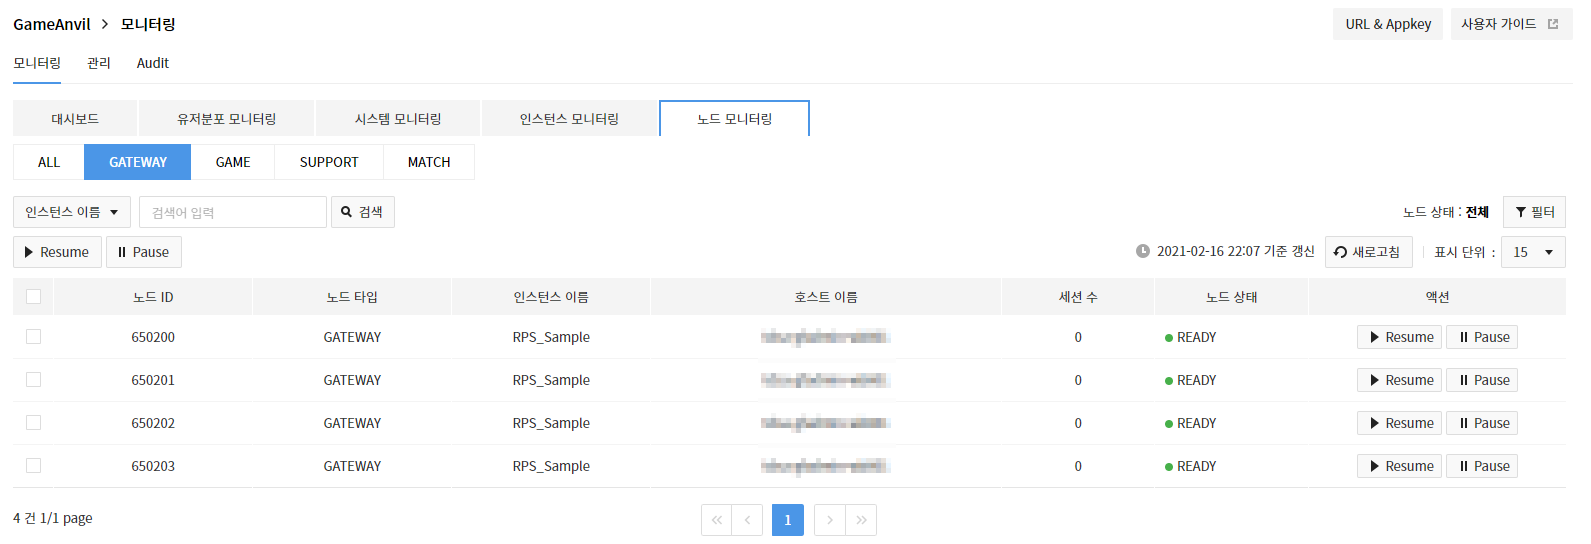Click the 검색 search button

tap(362, 212)
